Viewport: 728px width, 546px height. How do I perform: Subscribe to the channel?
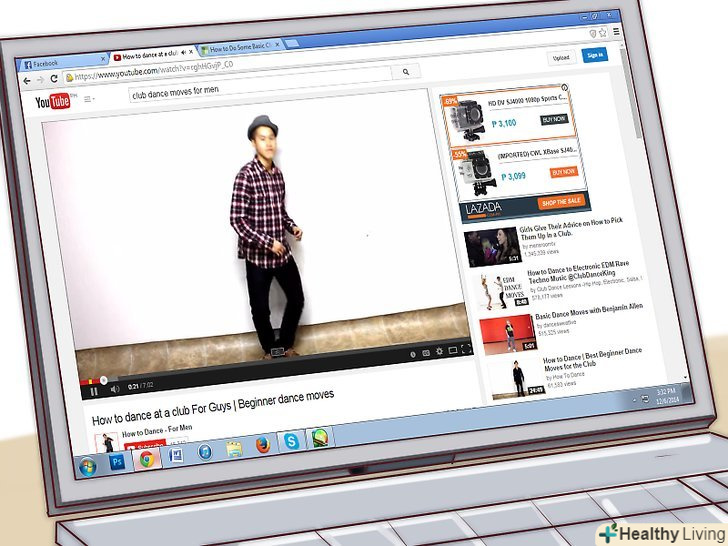(x=145, y=445)
